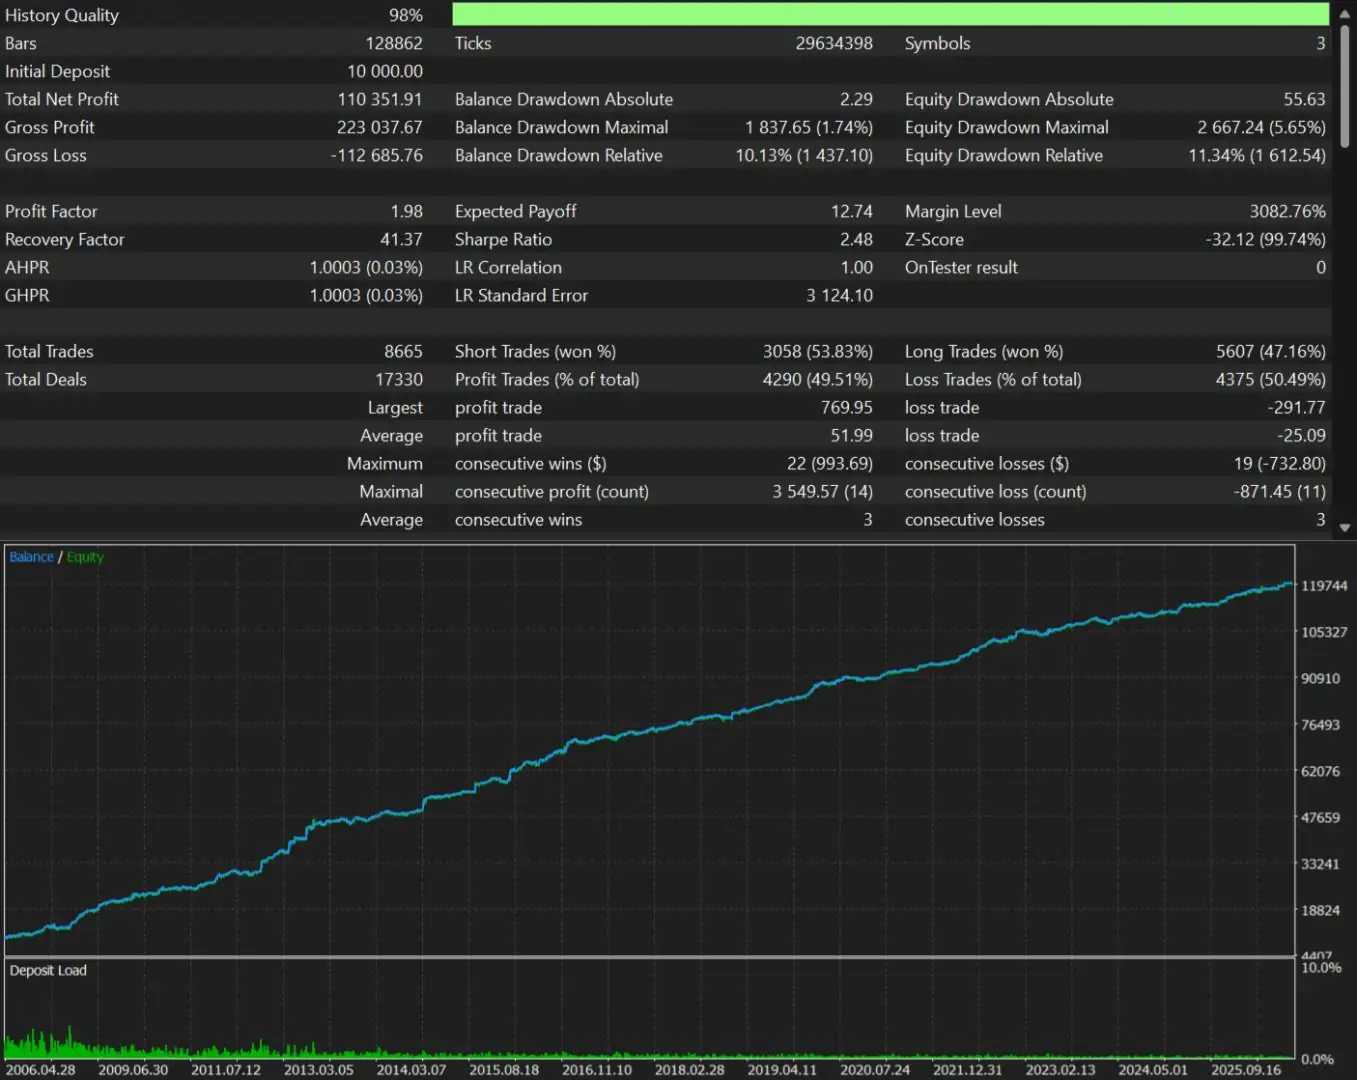The image size is (1357, 1080).
Task: Click the Equity Drawdown Maximal value 2 667.24 (5.65%)
Action: click(x=1262, y=127)
